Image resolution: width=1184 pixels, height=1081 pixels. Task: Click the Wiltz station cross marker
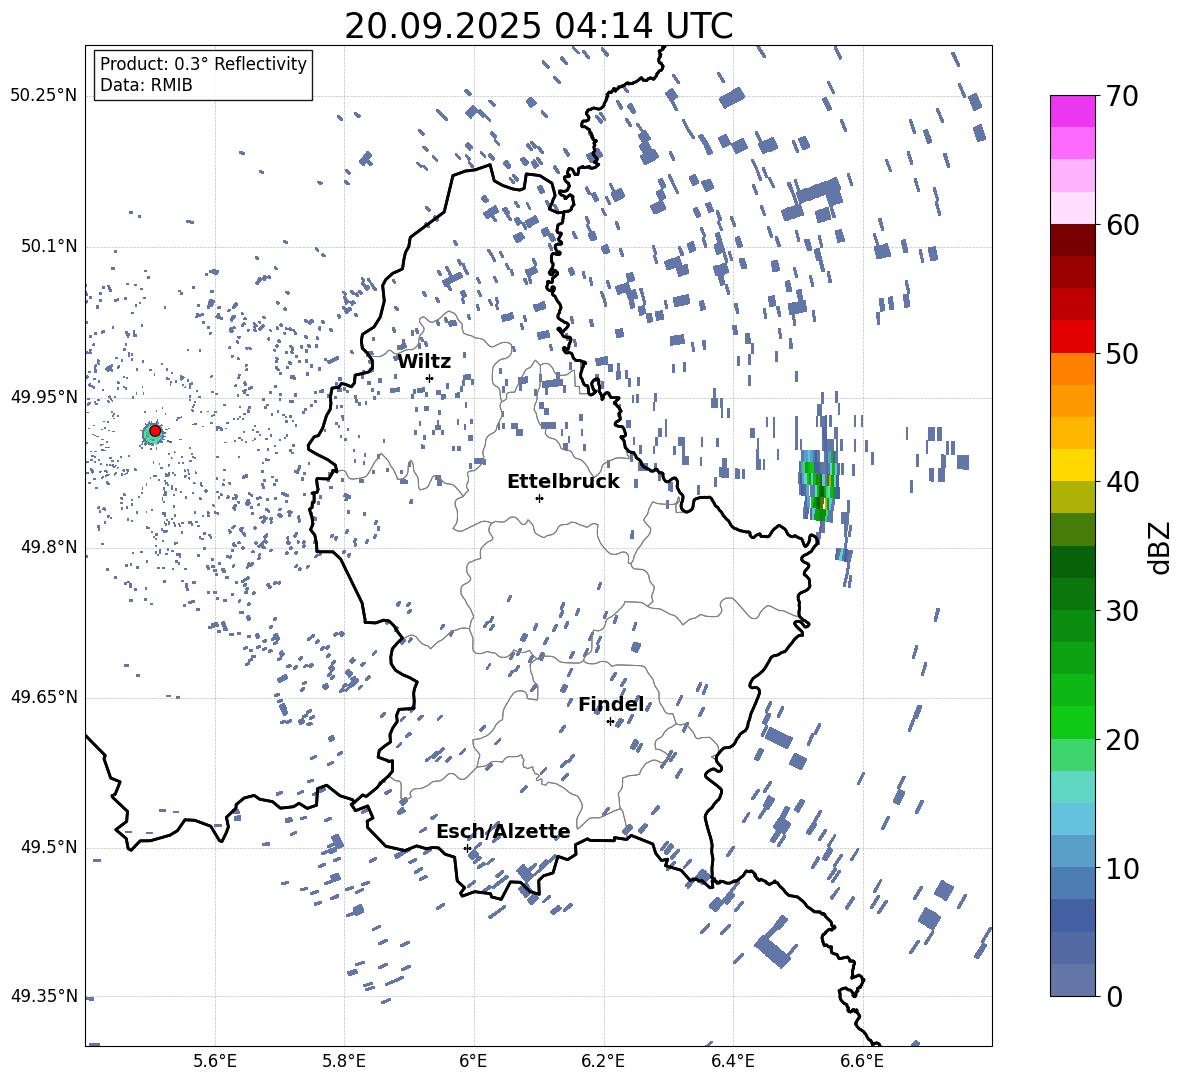click(x=430, y=378)
